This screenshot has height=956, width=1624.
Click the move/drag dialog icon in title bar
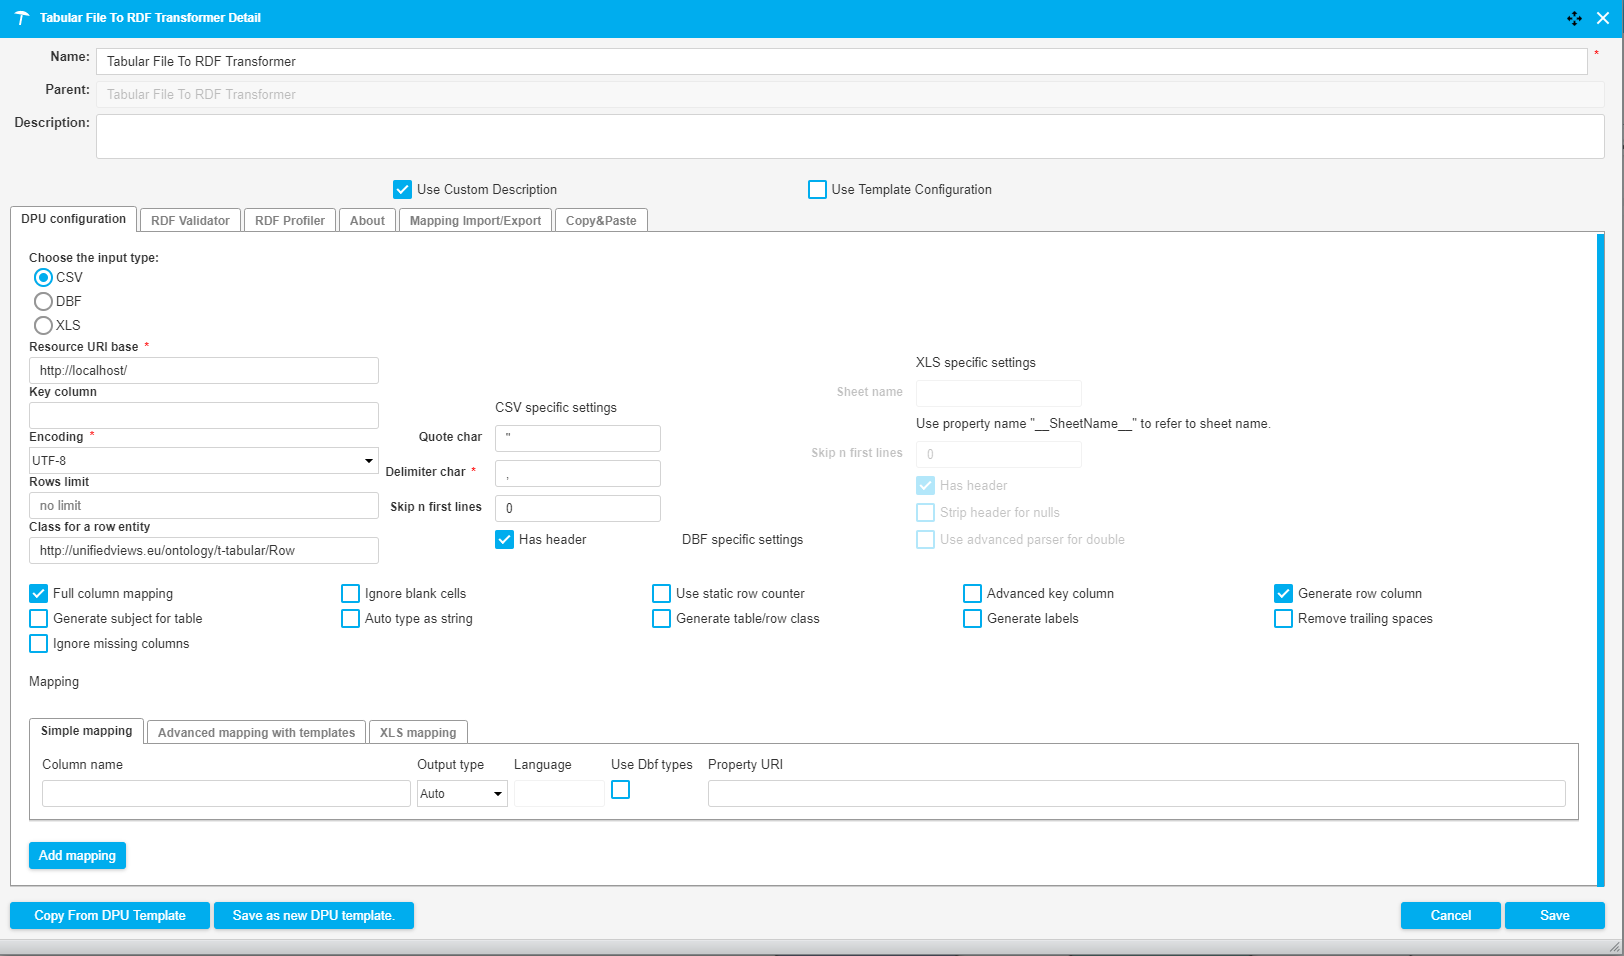(1574, 18)
